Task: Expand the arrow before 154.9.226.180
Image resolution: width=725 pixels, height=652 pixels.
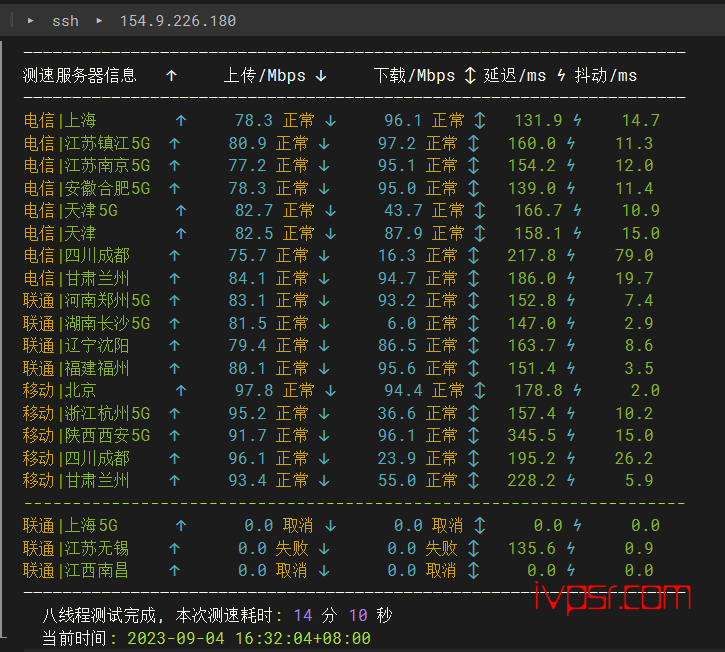Action: pos(99,21)
